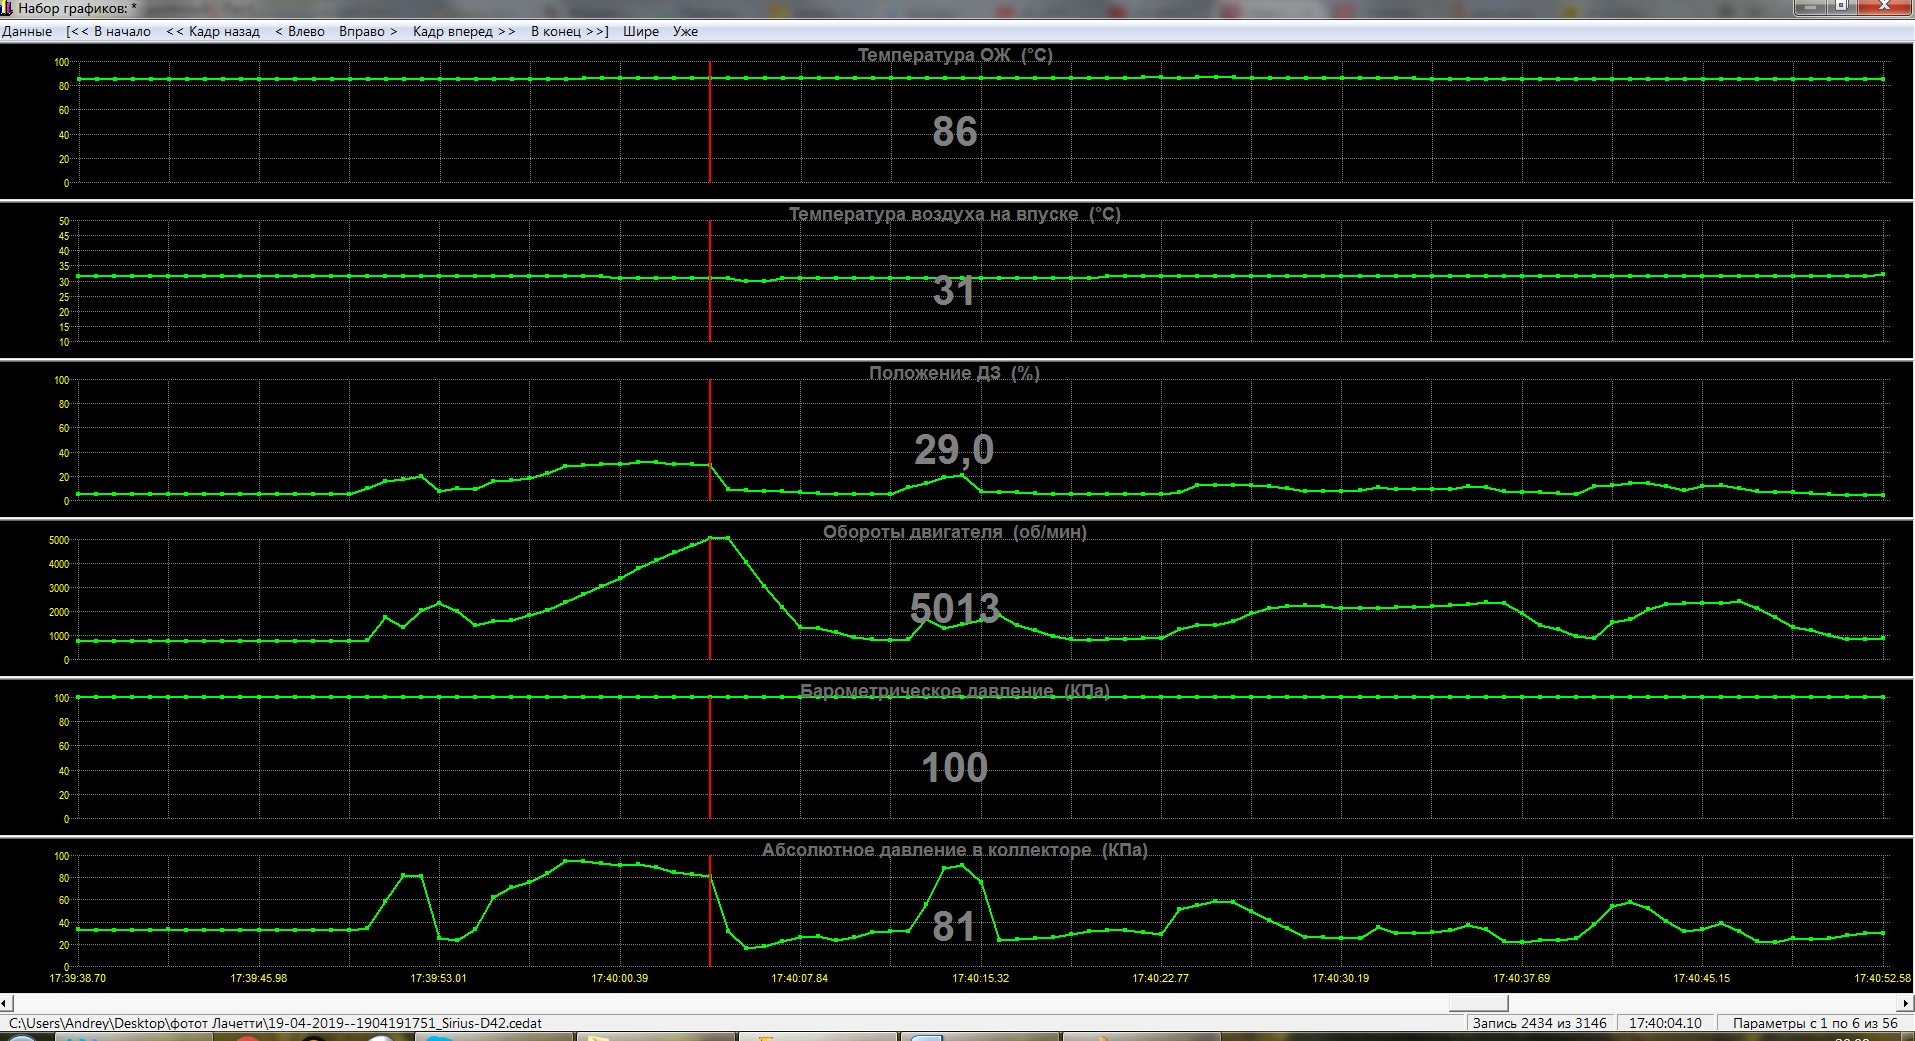The image size is (1915, 1041).
Task: Jump to end with В конец
Action: (569, 31)
